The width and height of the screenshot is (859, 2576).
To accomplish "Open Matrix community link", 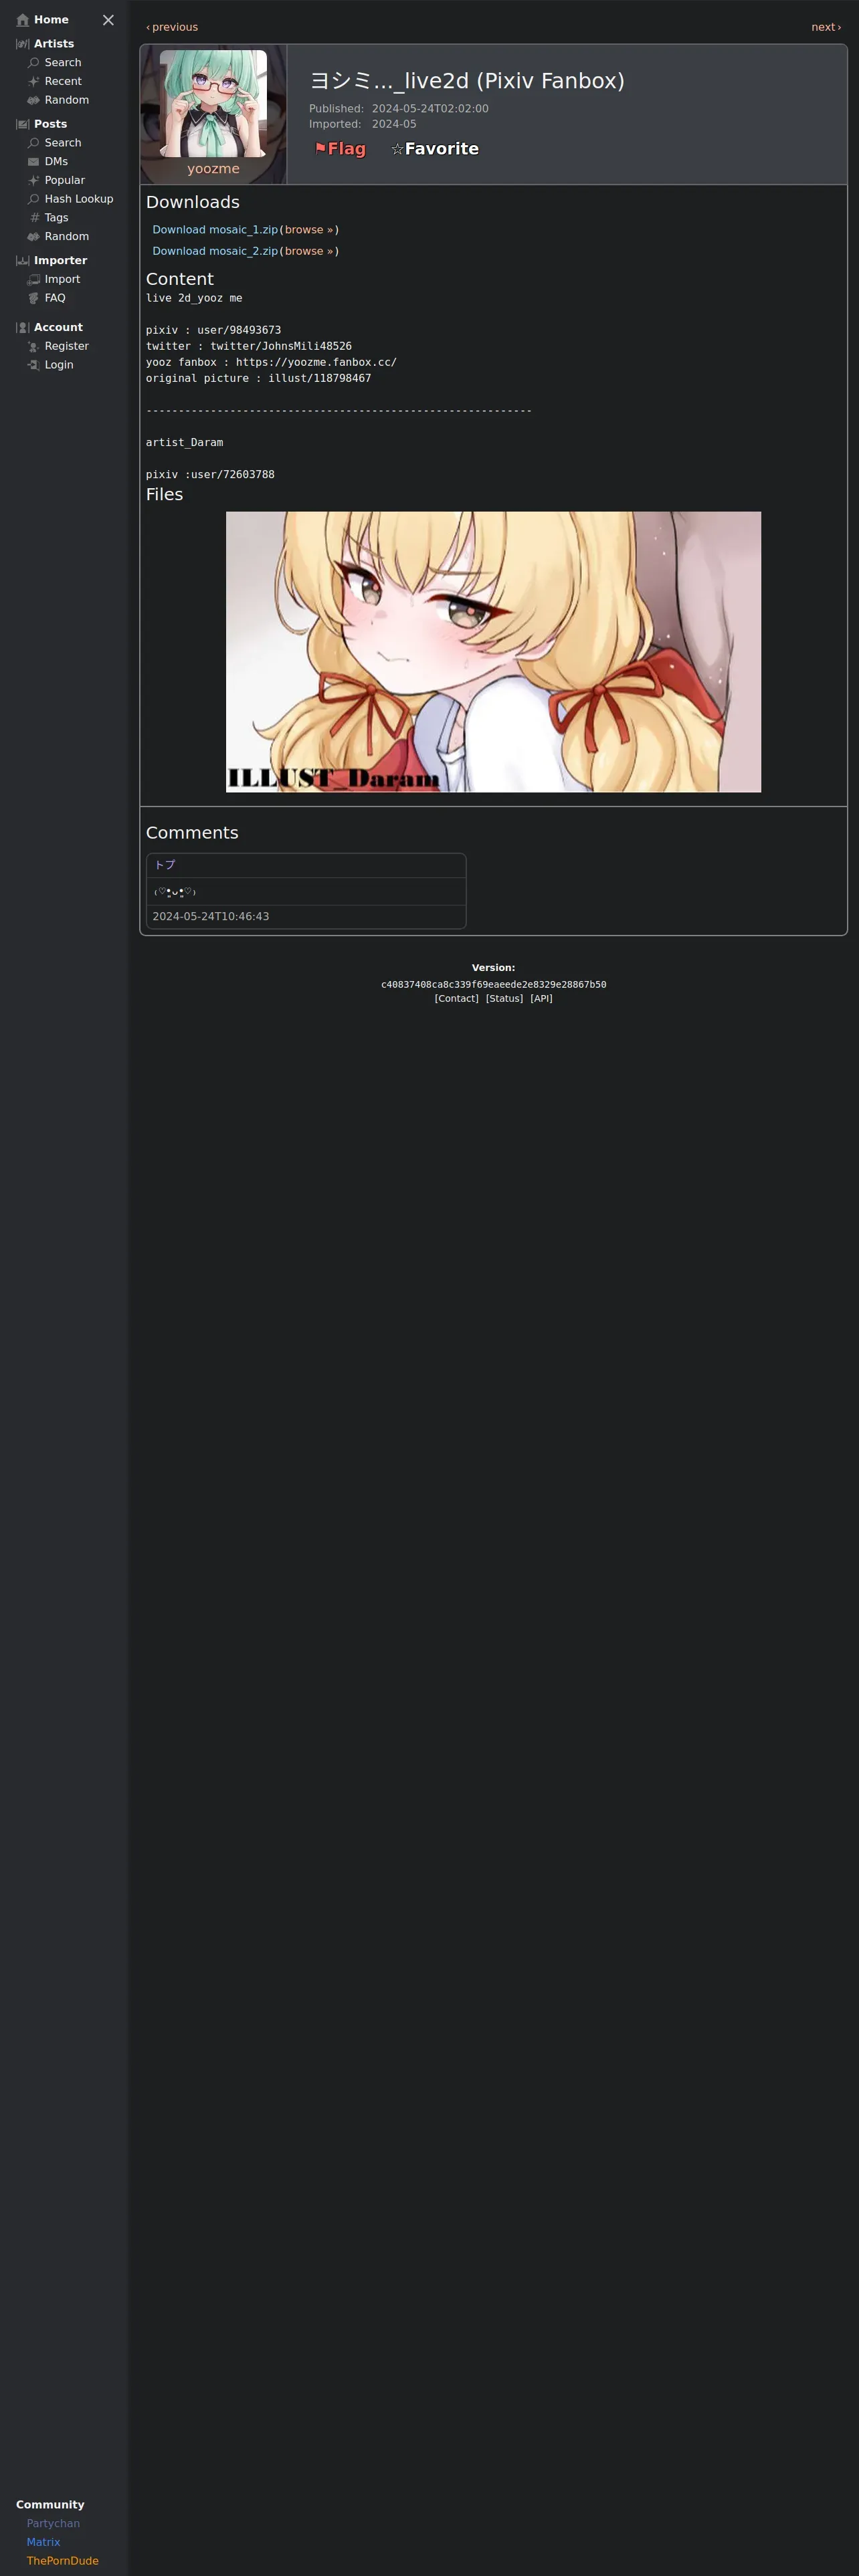I will (43, 2543).
